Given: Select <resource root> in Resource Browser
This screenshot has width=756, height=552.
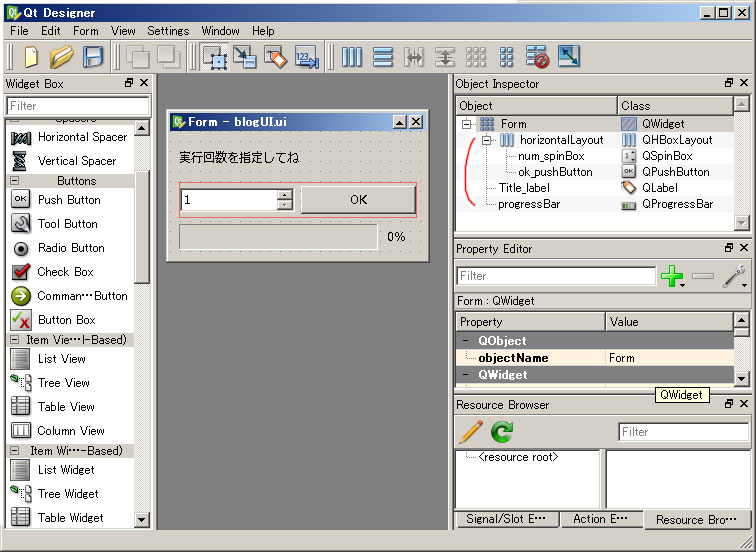Looking at the screenshot, I should point(518,457).
